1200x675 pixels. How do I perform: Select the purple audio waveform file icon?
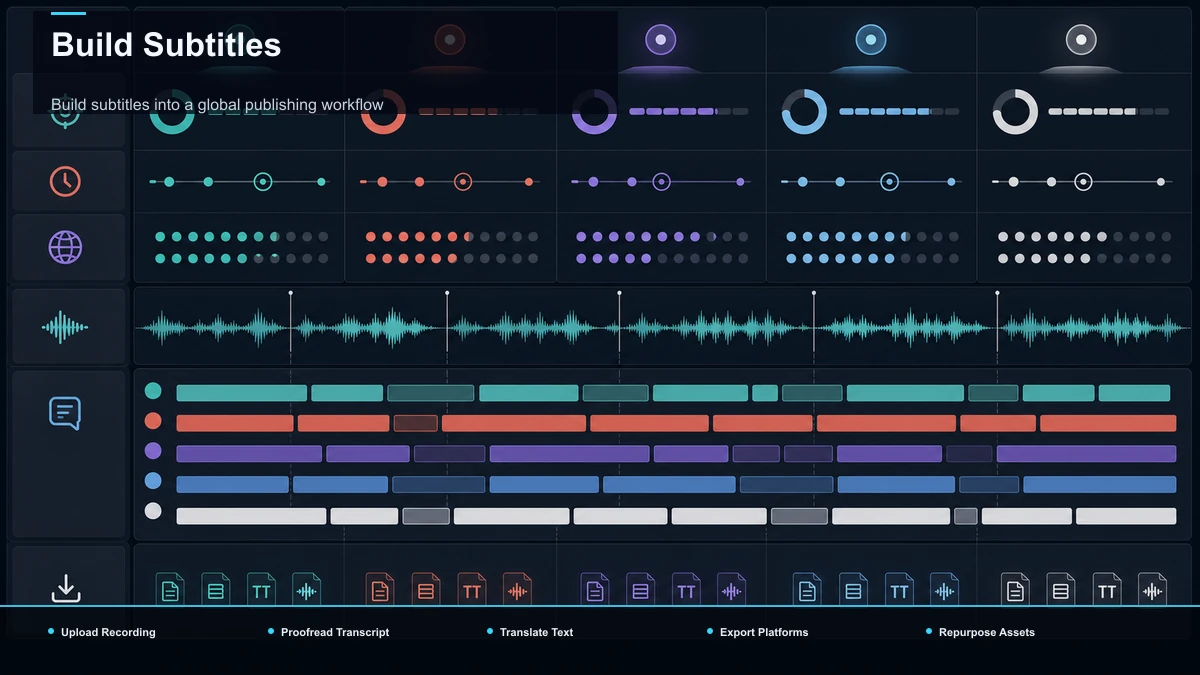(732, 590)
